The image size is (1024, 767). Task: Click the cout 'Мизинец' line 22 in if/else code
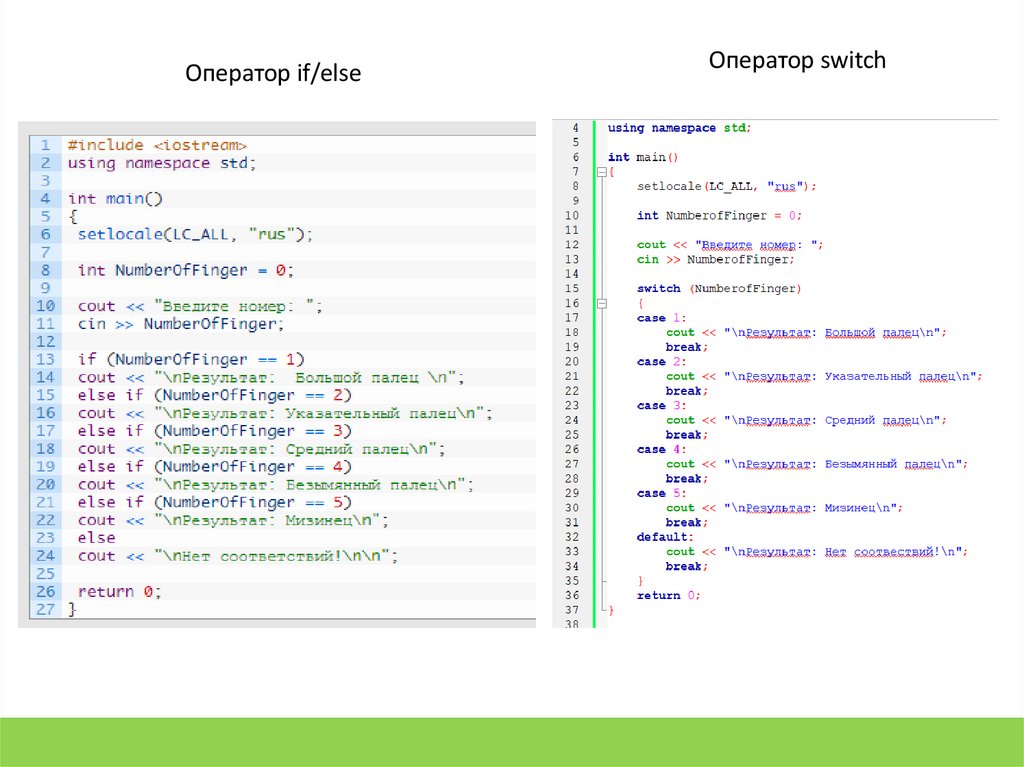point(233,520)
